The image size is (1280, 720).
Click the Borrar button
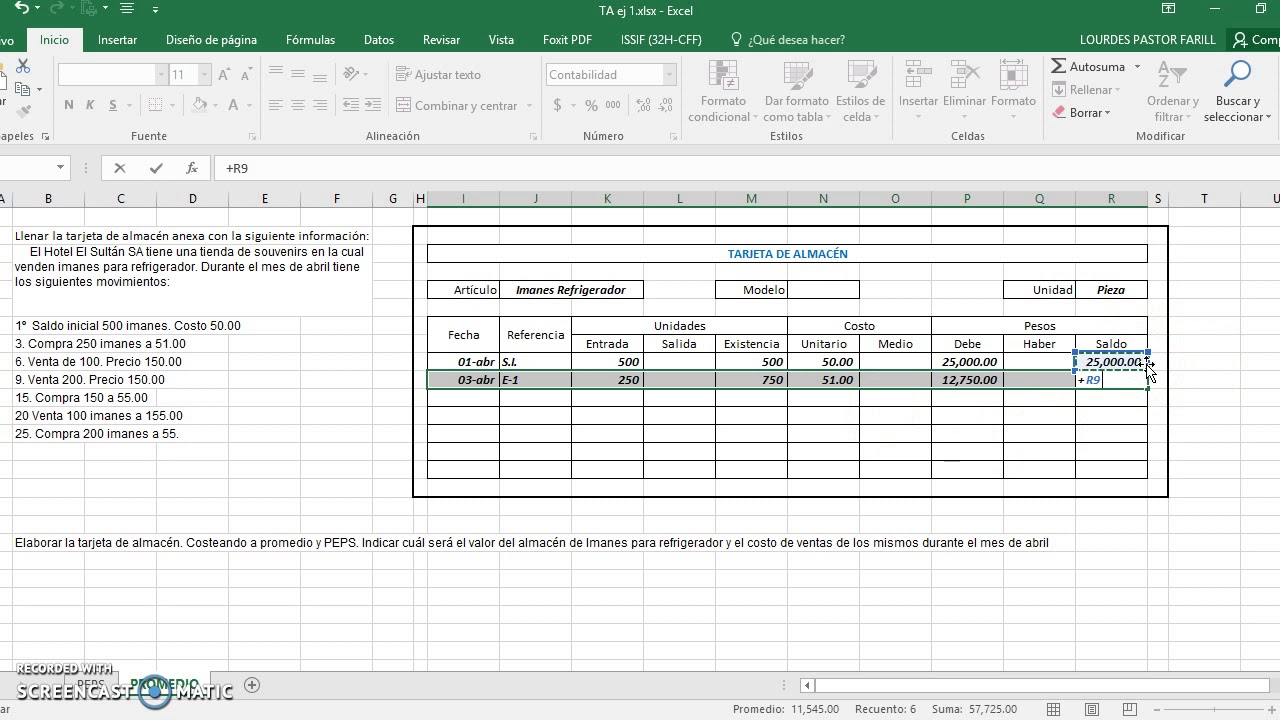click(x=1082, y=113)
